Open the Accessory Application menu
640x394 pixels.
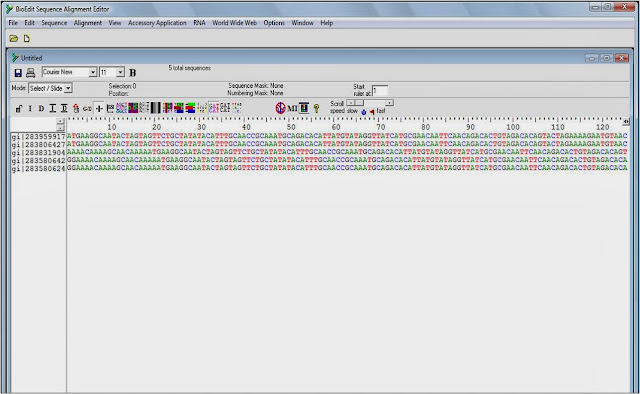tap(157, 23)
